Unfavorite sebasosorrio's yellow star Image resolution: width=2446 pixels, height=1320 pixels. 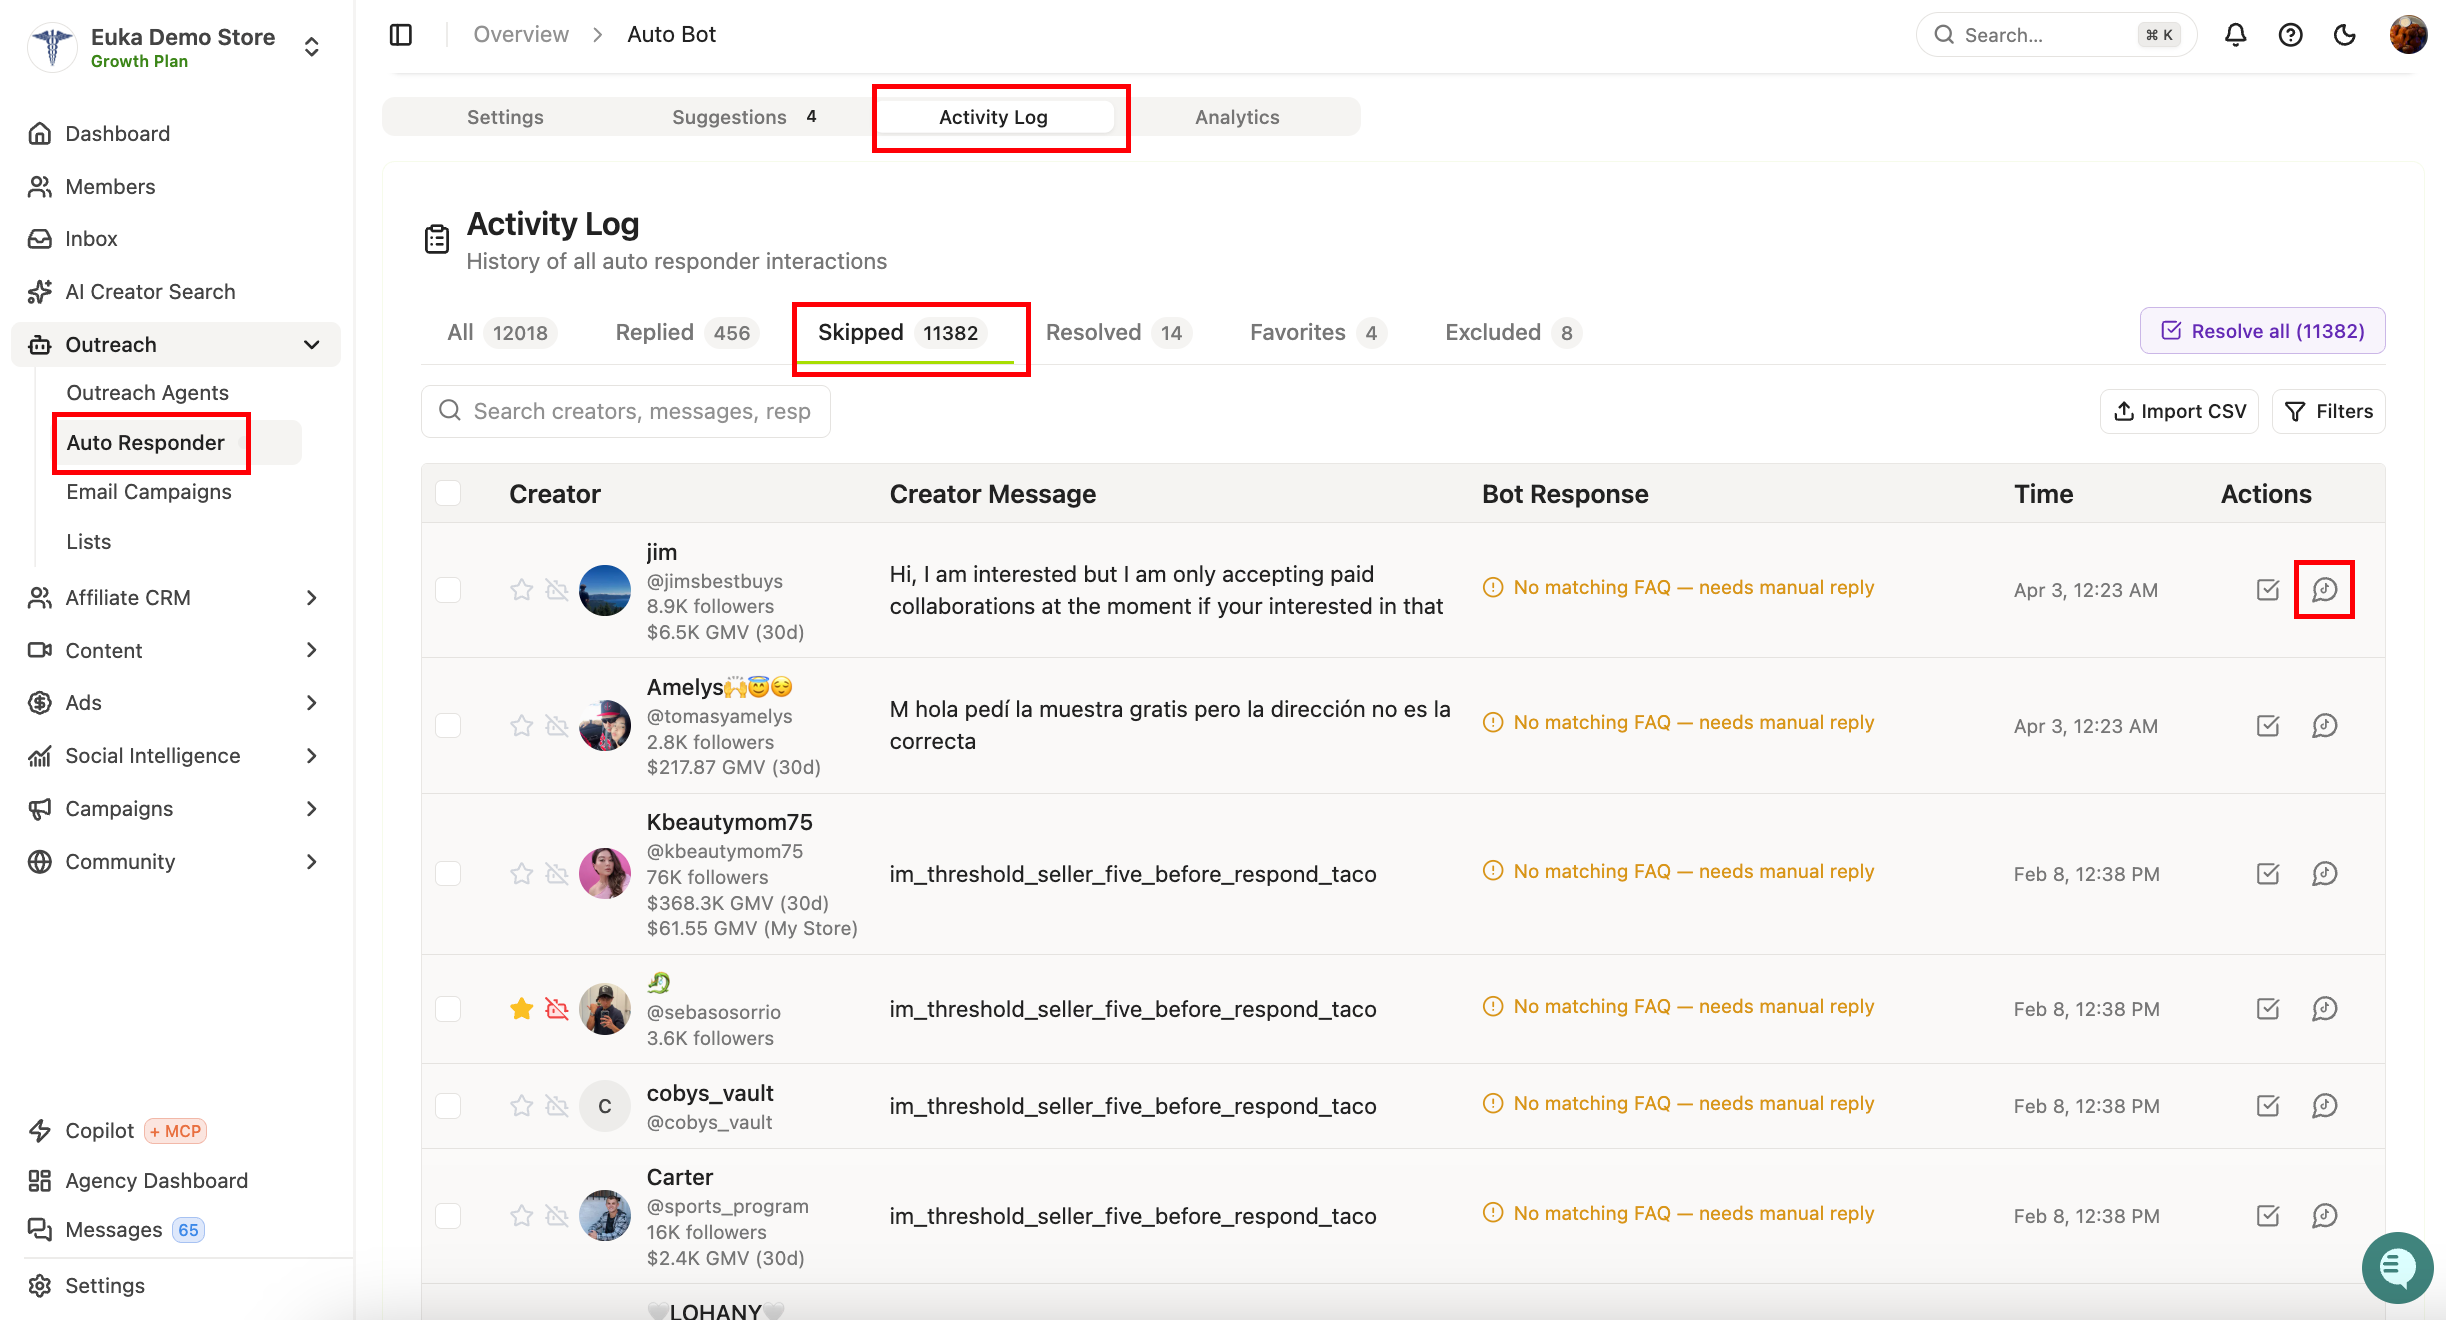pyautogui.click(x=521, y=1009)
